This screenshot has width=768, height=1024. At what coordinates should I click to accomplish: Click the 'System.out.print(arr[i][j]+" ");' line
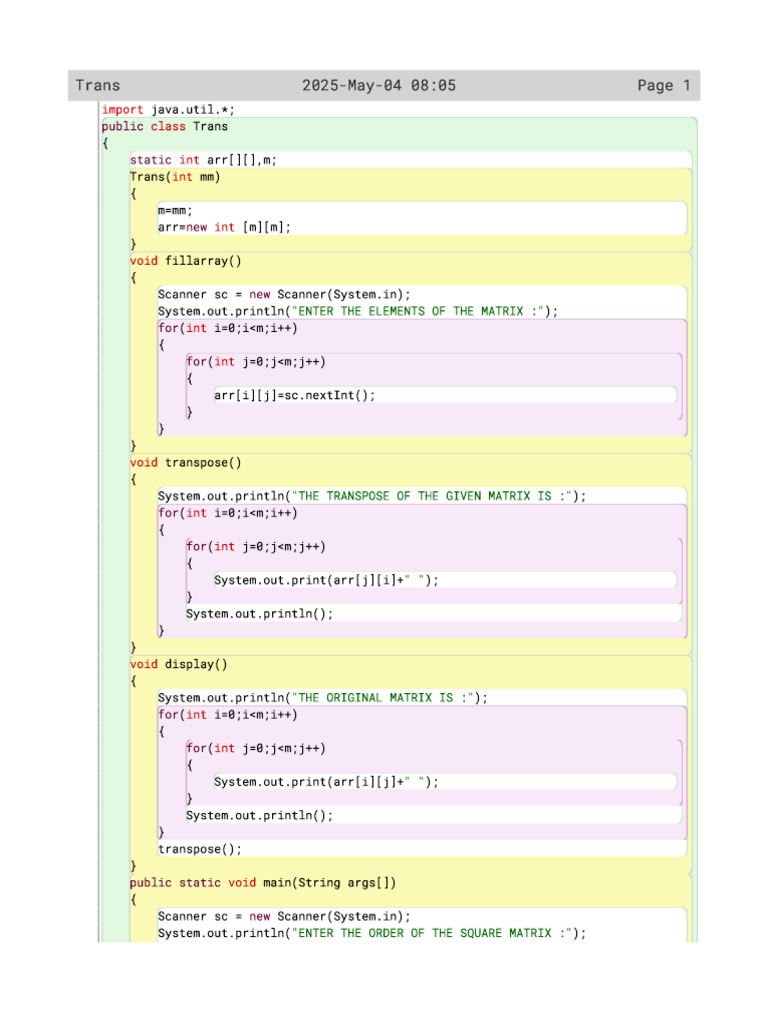coord(327,782)
